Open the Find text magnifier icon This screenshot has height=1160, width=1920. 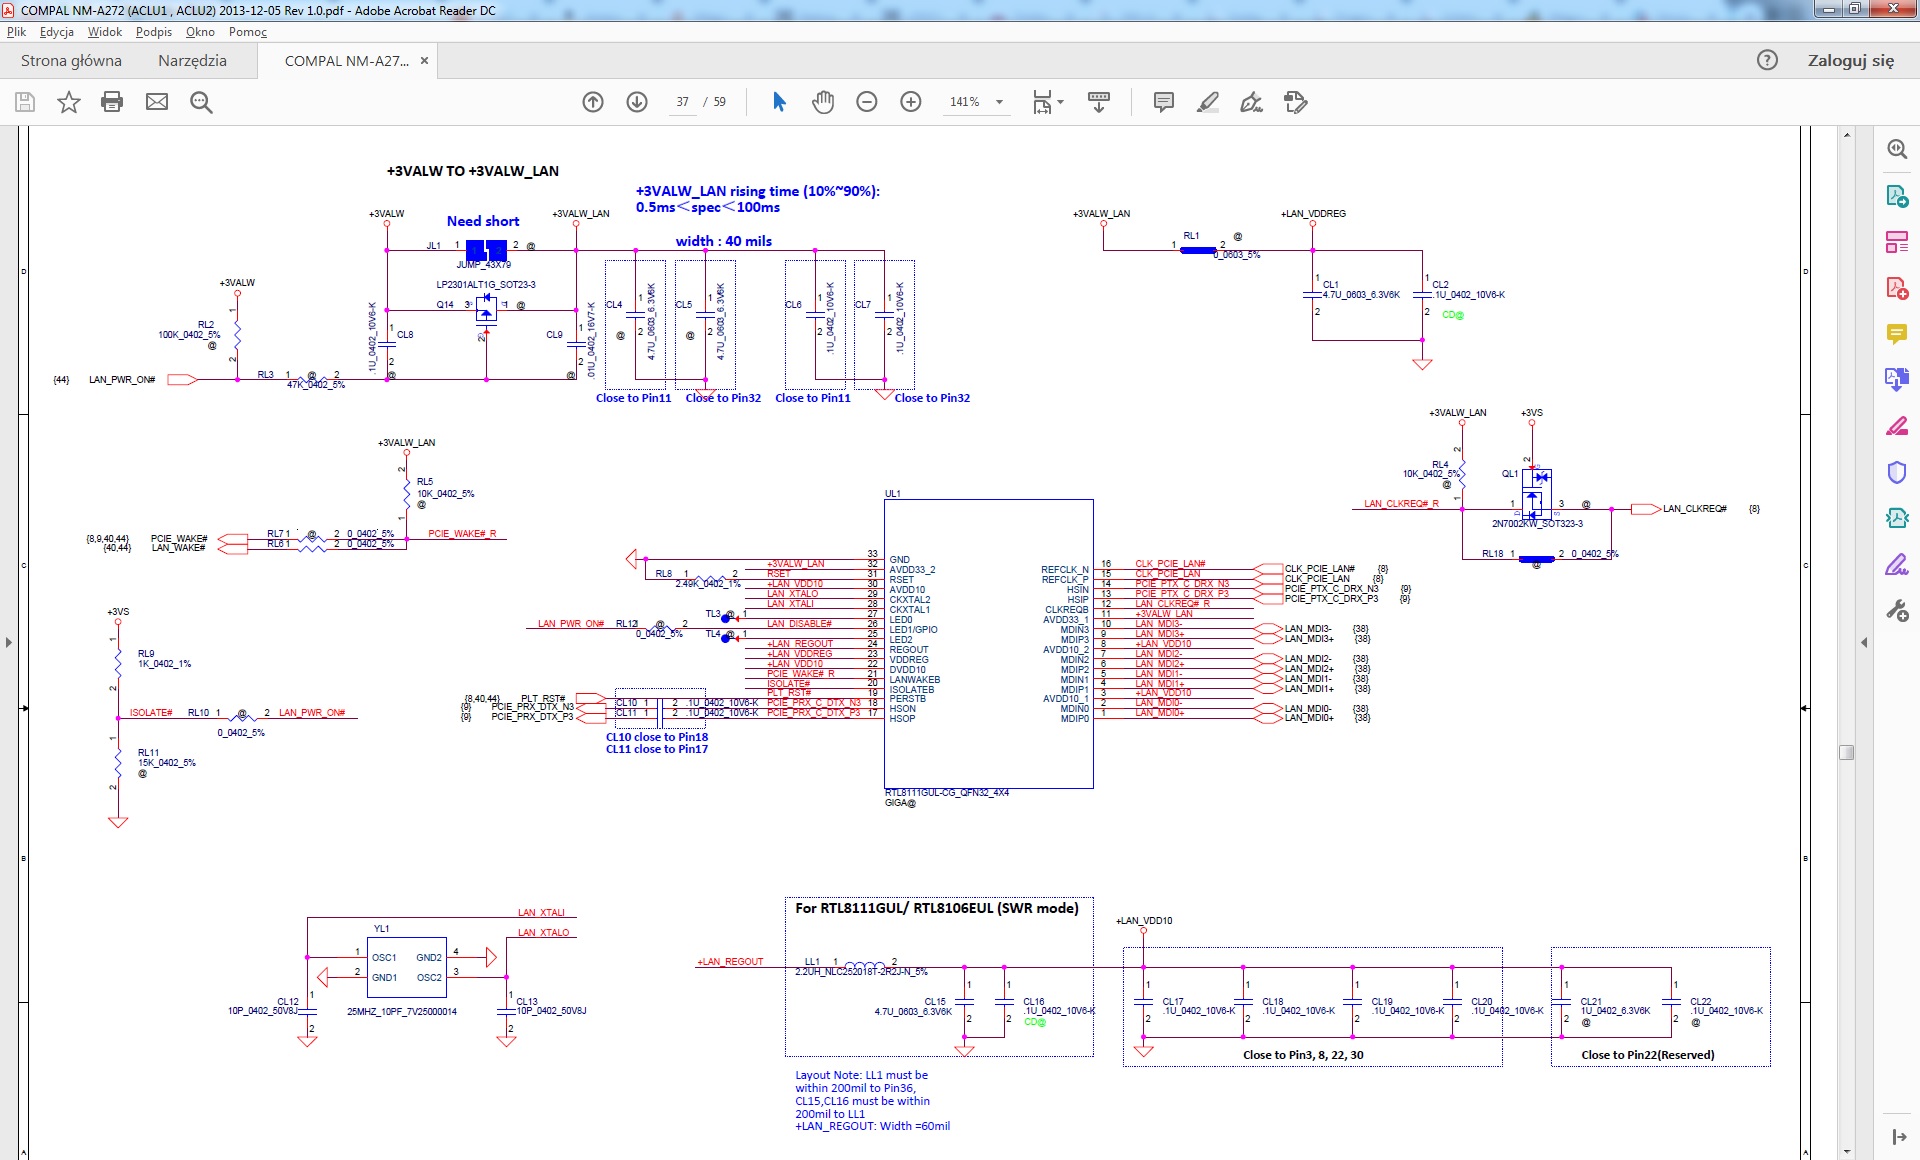coord(201,102)
